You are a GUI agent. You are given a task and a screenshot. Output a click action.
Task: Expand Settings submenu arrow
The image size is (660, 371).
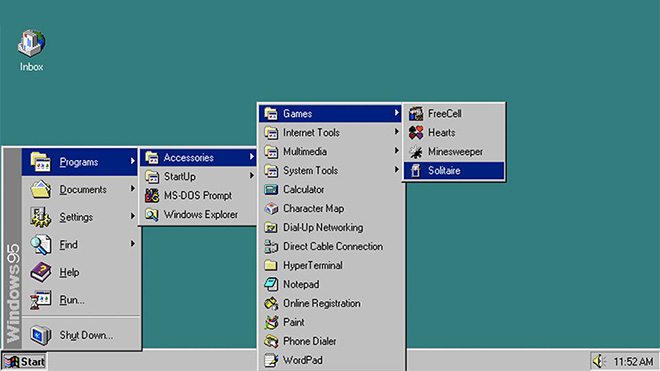132,216
